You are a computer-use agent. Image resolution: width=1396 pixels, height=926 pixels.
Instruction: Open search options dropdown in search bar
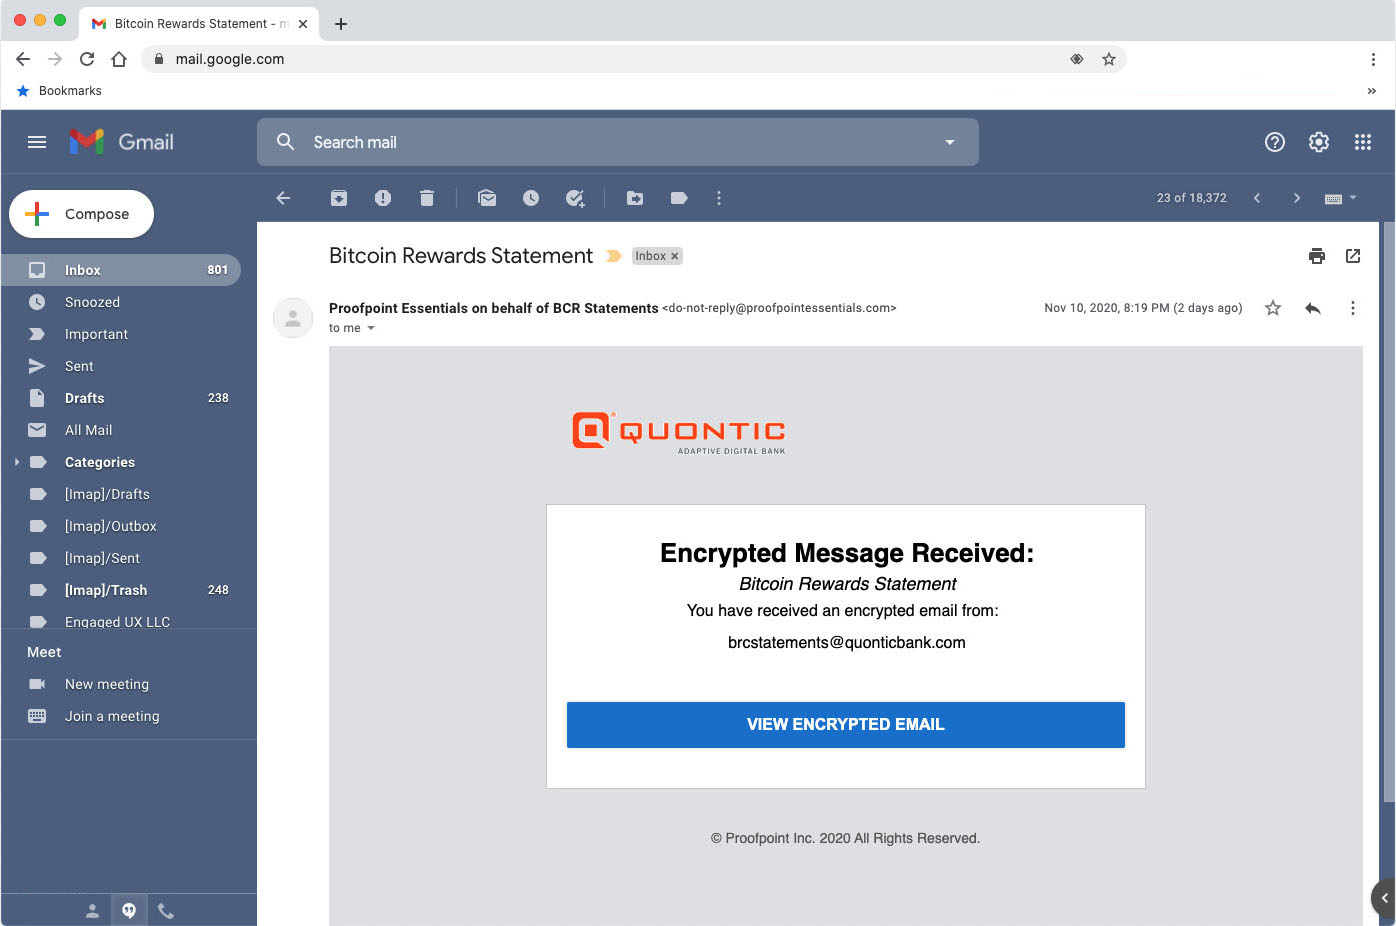pos(950,142)
